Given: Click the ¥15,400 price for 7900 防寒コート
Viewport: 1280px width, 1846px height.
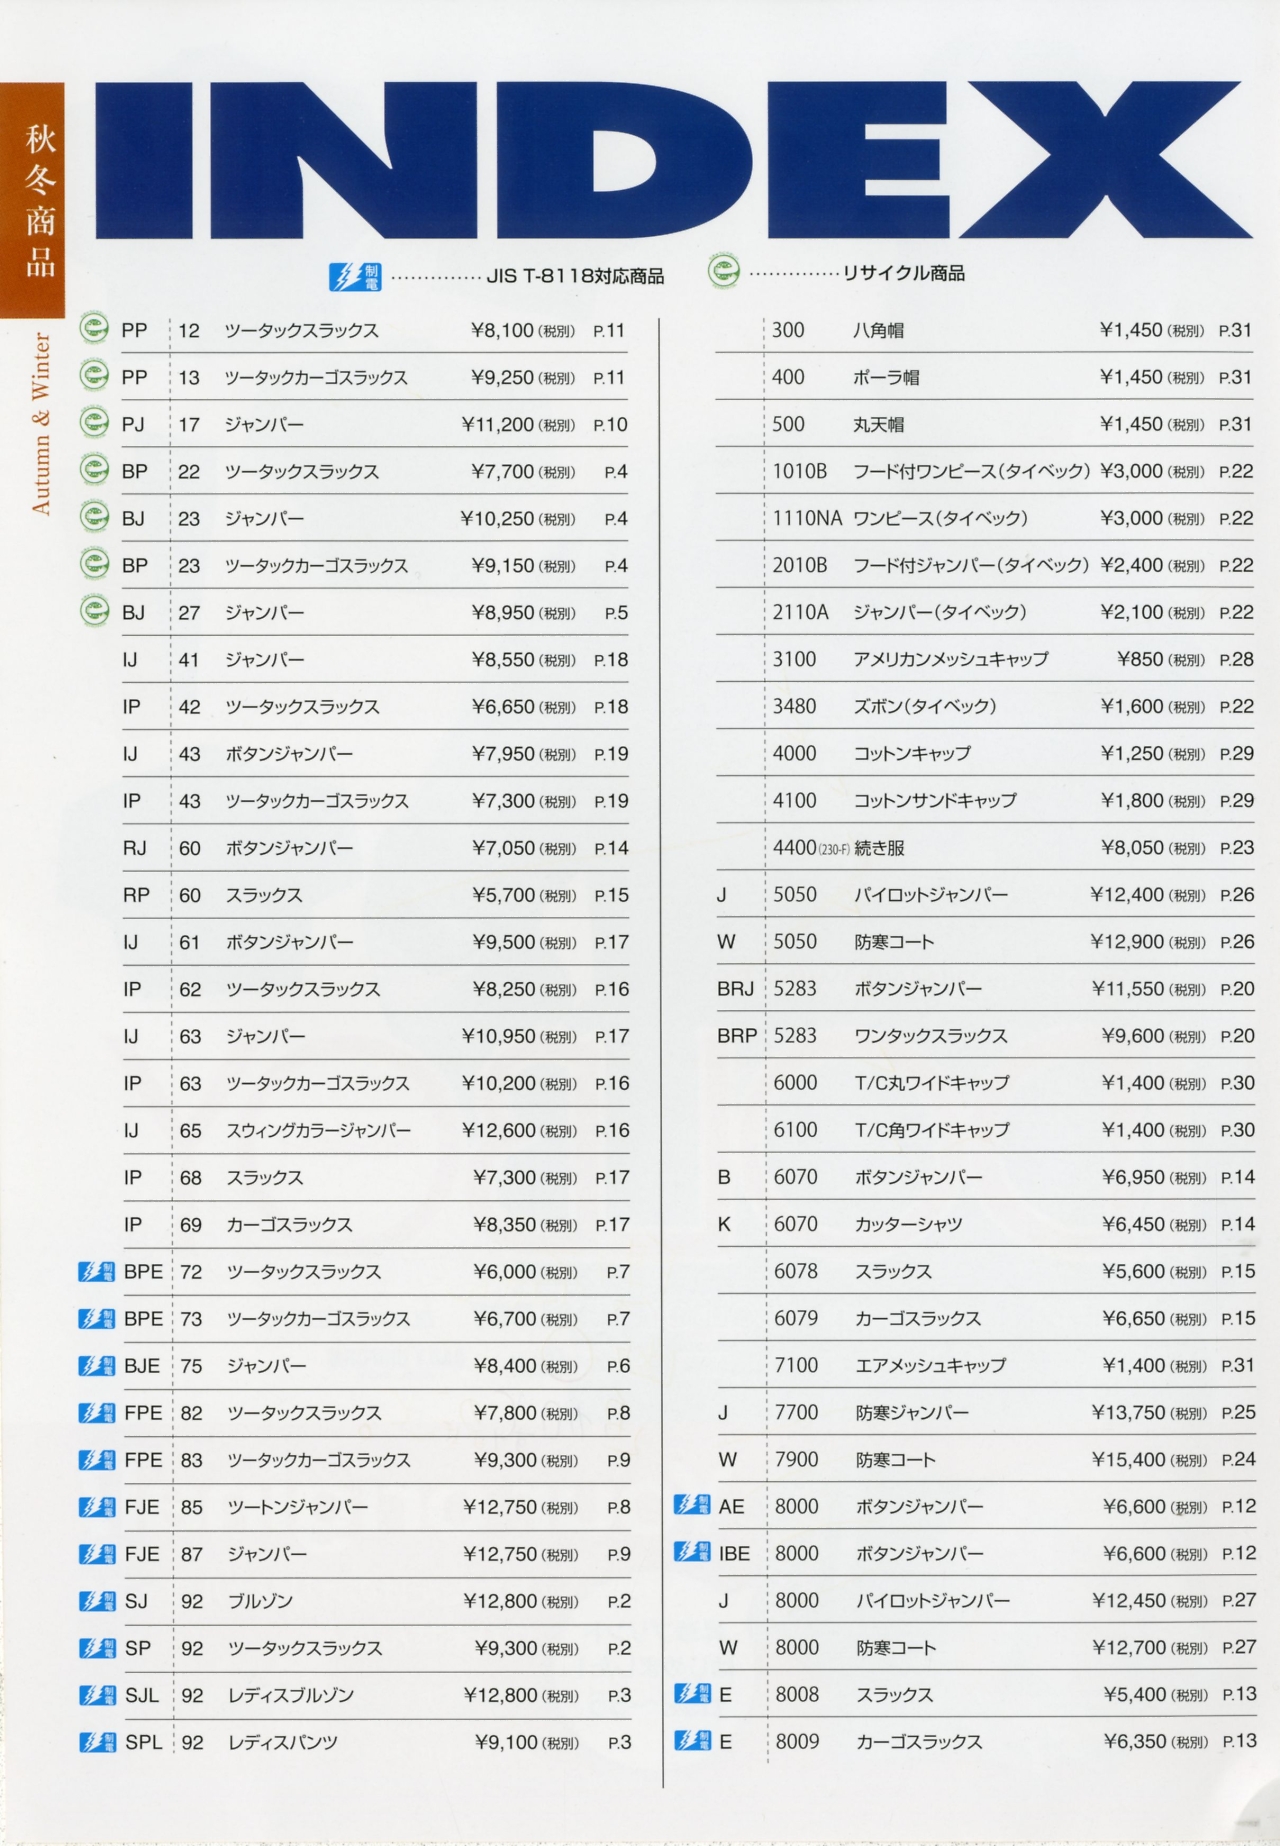Looking at the screenshot, I should [x=1128, y=1459].
